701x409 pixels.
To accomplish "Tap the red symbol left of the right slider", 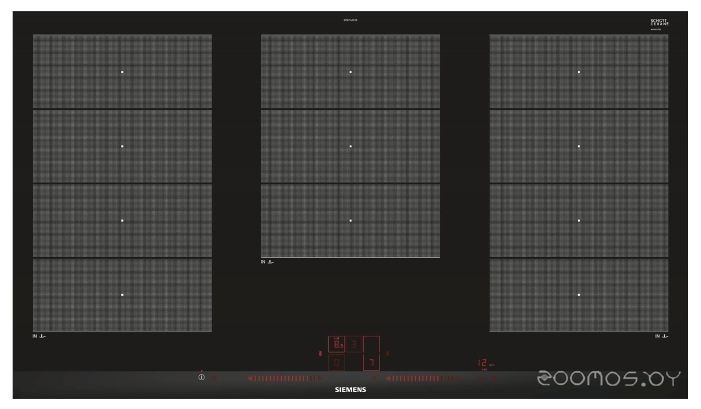I will (x=373, y=378).
